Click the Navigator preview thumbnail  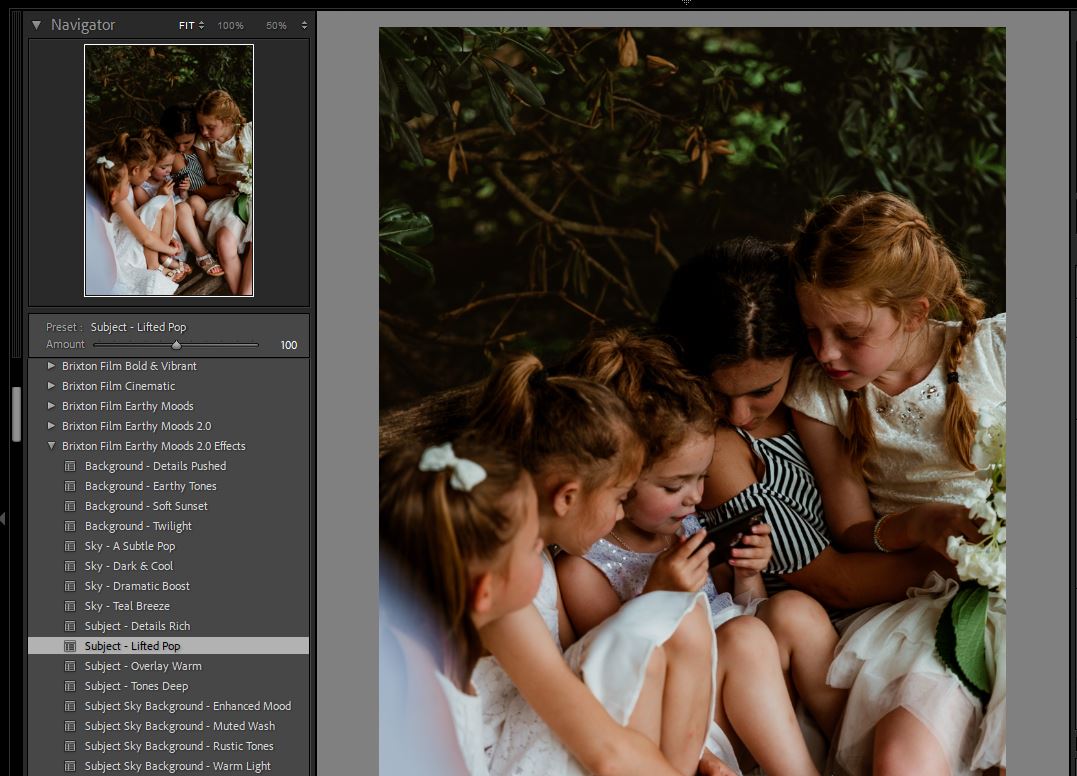pyautogui.click(x=169, y=170)
